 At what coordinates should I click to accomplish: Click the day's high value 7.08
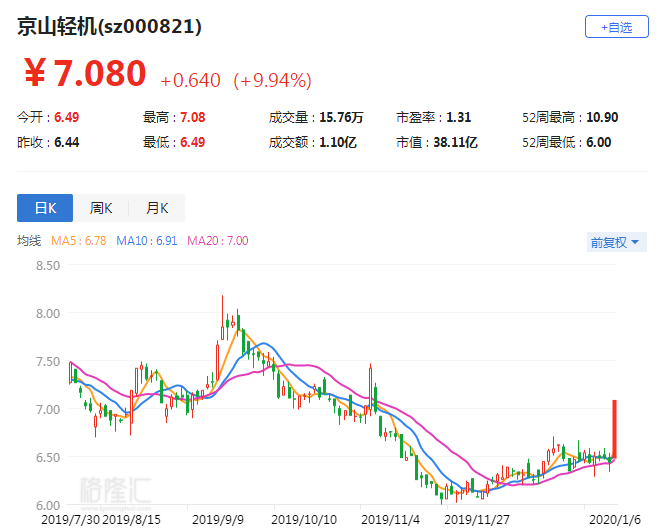(x=193, y=117)
